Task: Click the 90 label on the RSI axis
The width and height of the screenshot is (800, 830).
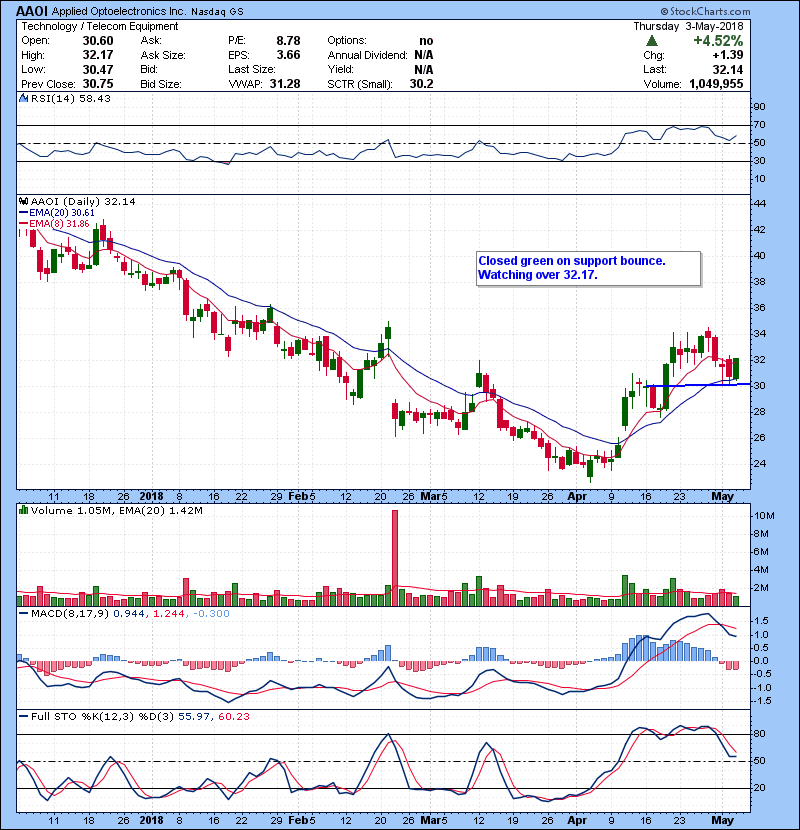Action: pyautogui.click(x=759, y=107)
